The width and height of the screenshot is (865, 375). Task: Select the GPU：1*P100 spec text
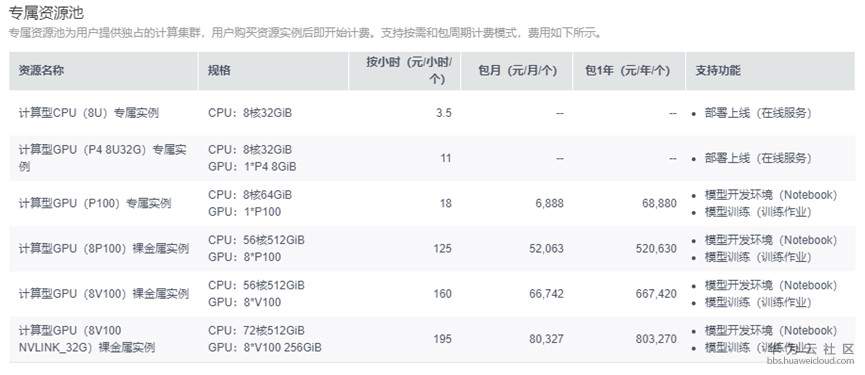click(x=244, y=212)
